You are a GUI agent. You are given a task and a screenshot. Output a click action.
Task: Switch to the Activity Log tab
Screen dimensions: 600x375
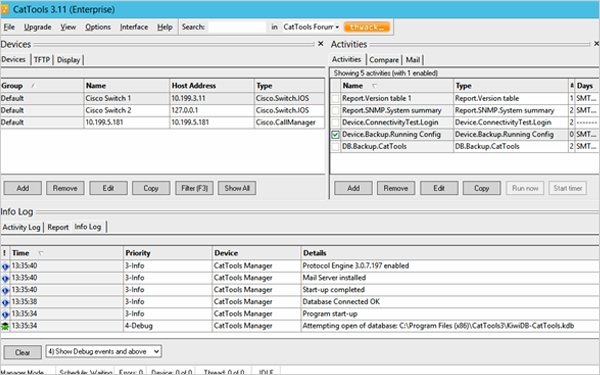(21, 227)
